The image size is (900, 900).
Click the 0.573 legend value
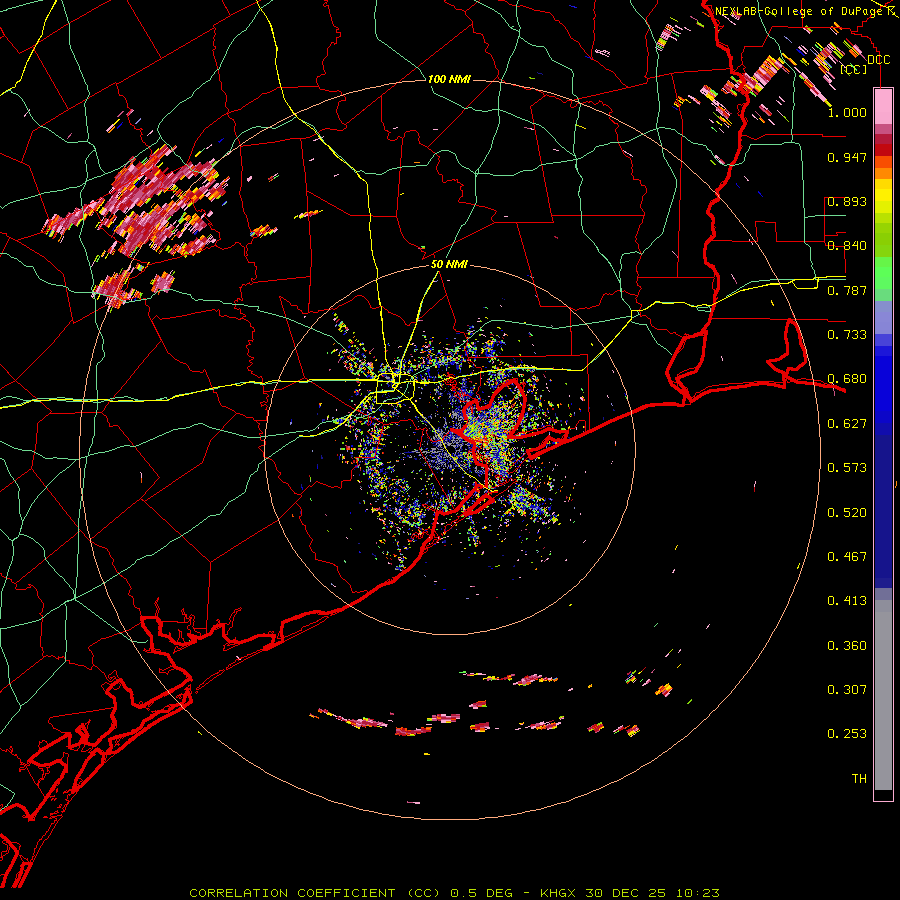tap(847, 468)
